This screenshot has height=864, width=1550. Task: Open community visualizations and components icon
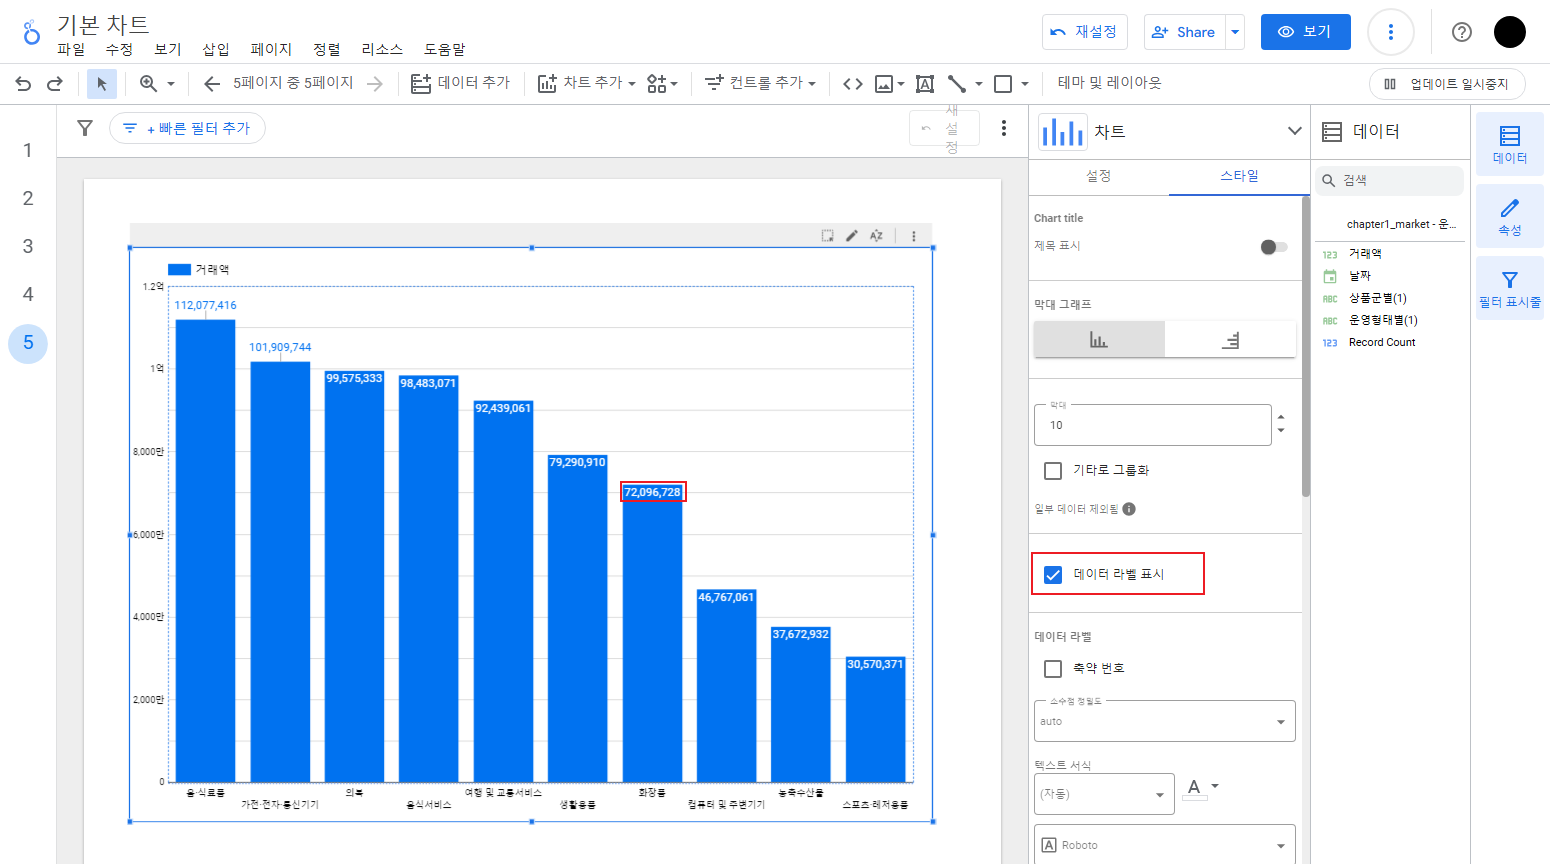657,84
